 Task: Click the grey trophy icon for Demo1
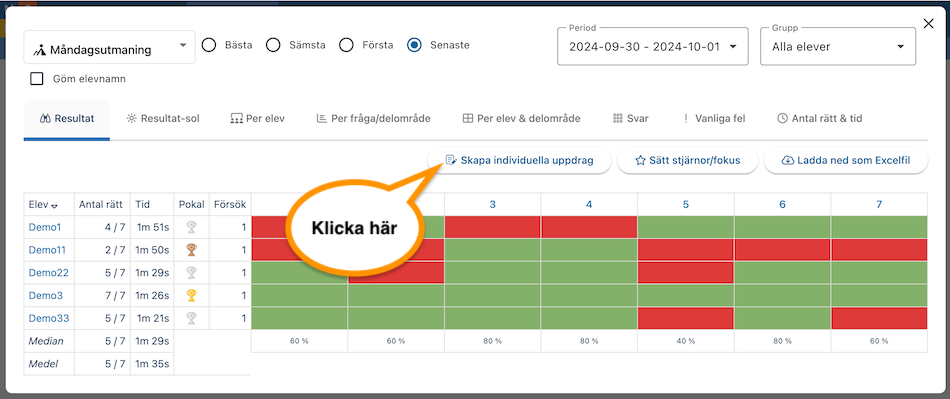[191, 227]
